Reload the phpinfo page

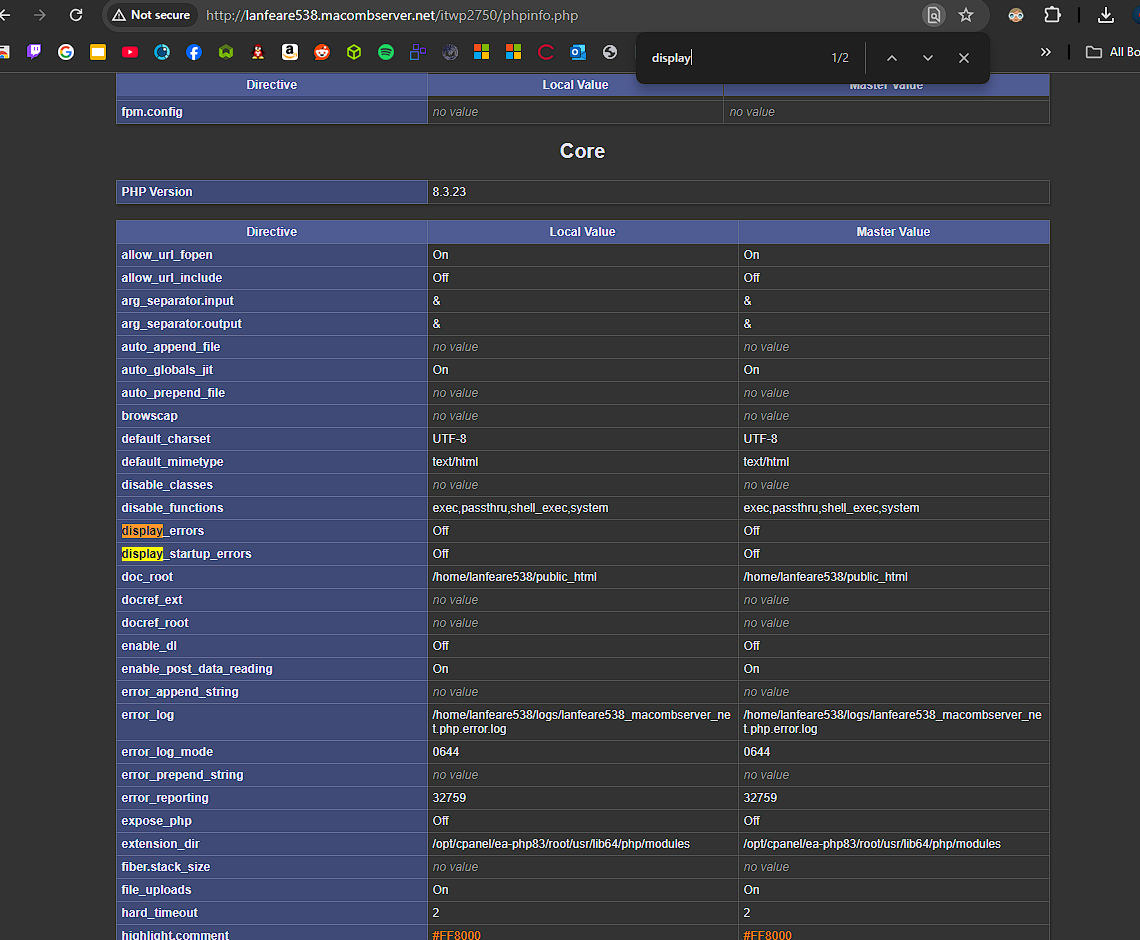[76, 15]
